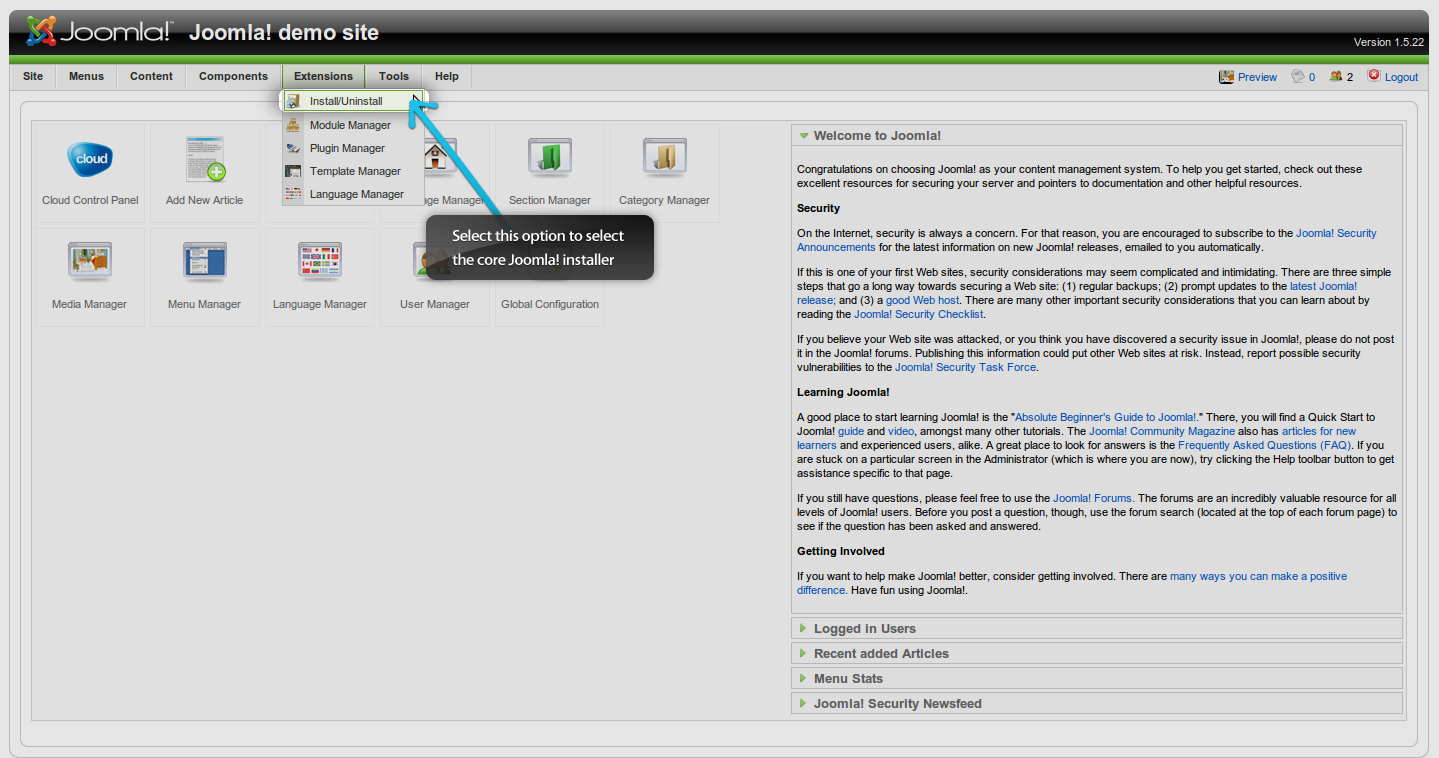Click the Preview link

tap(1257, 77)
